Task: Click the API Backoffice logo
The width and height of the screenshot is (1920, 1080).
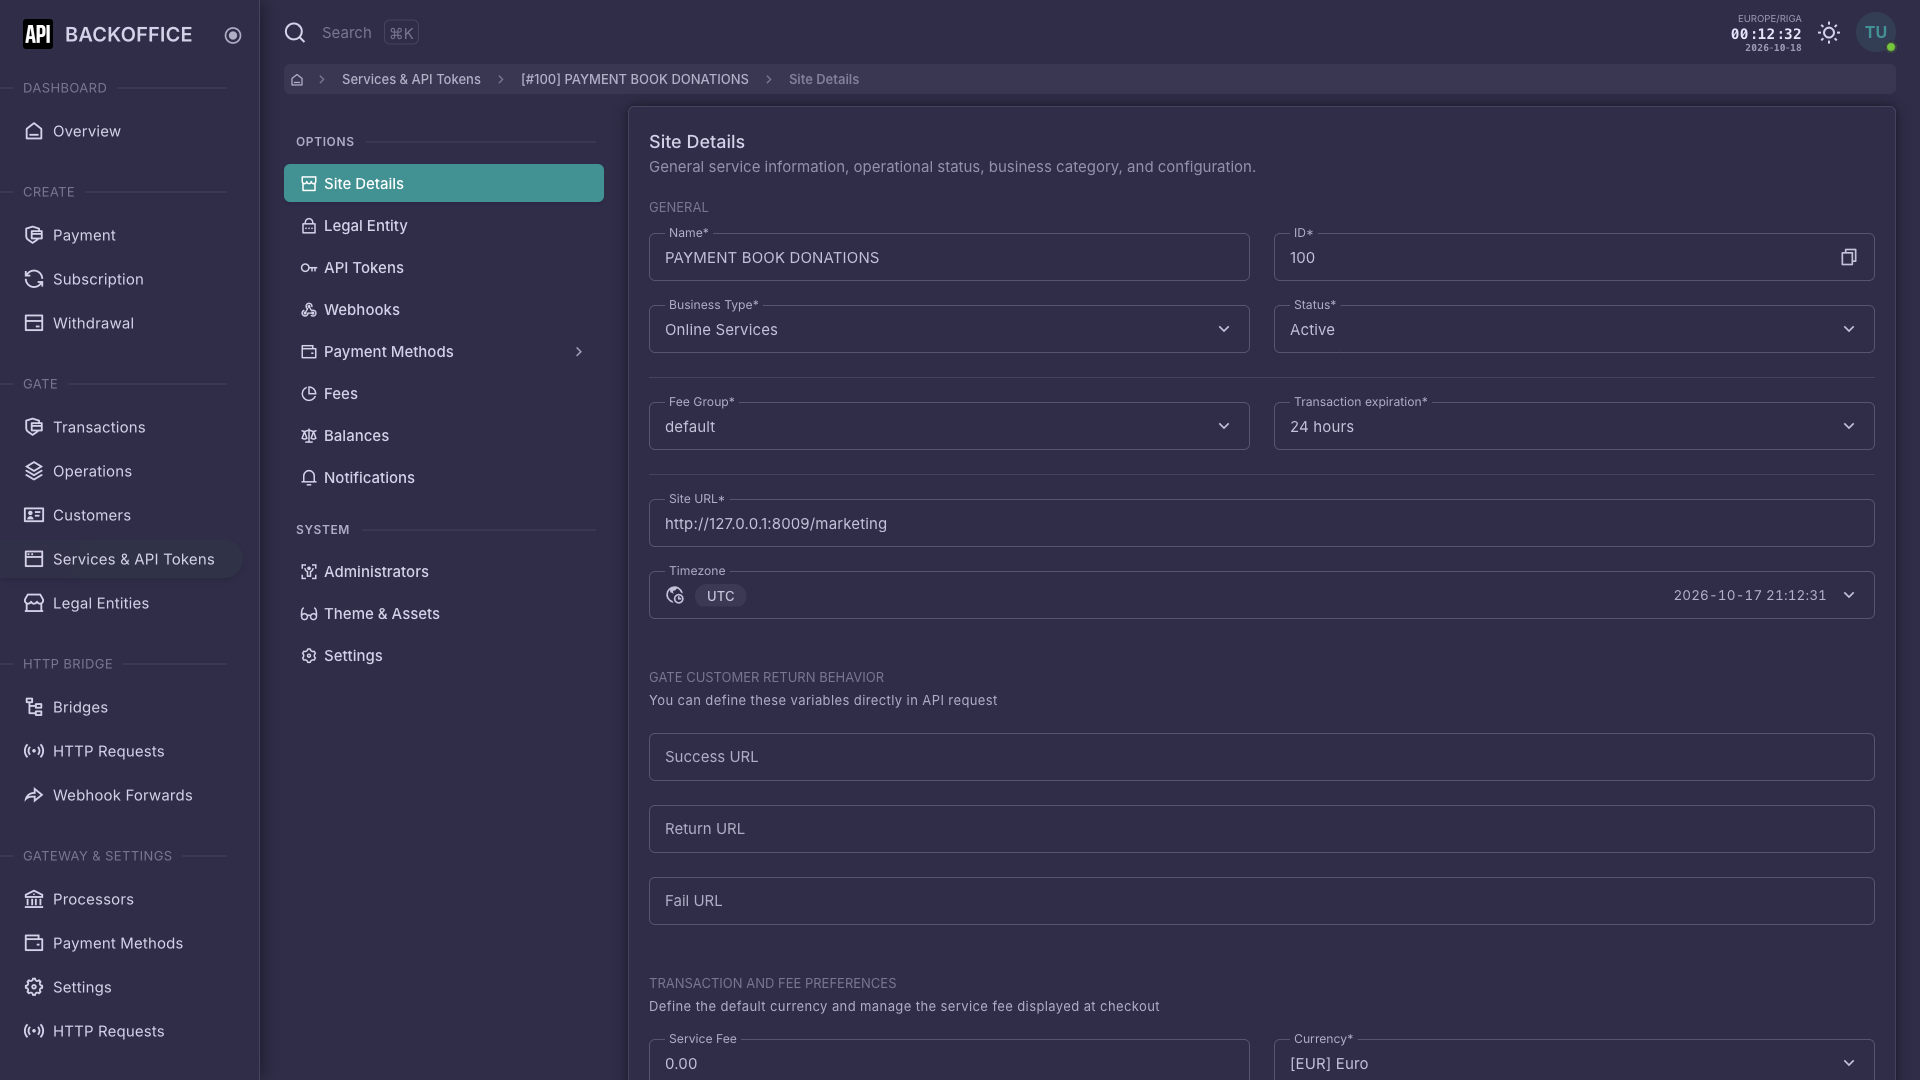Action: click(x=108, y=34)
